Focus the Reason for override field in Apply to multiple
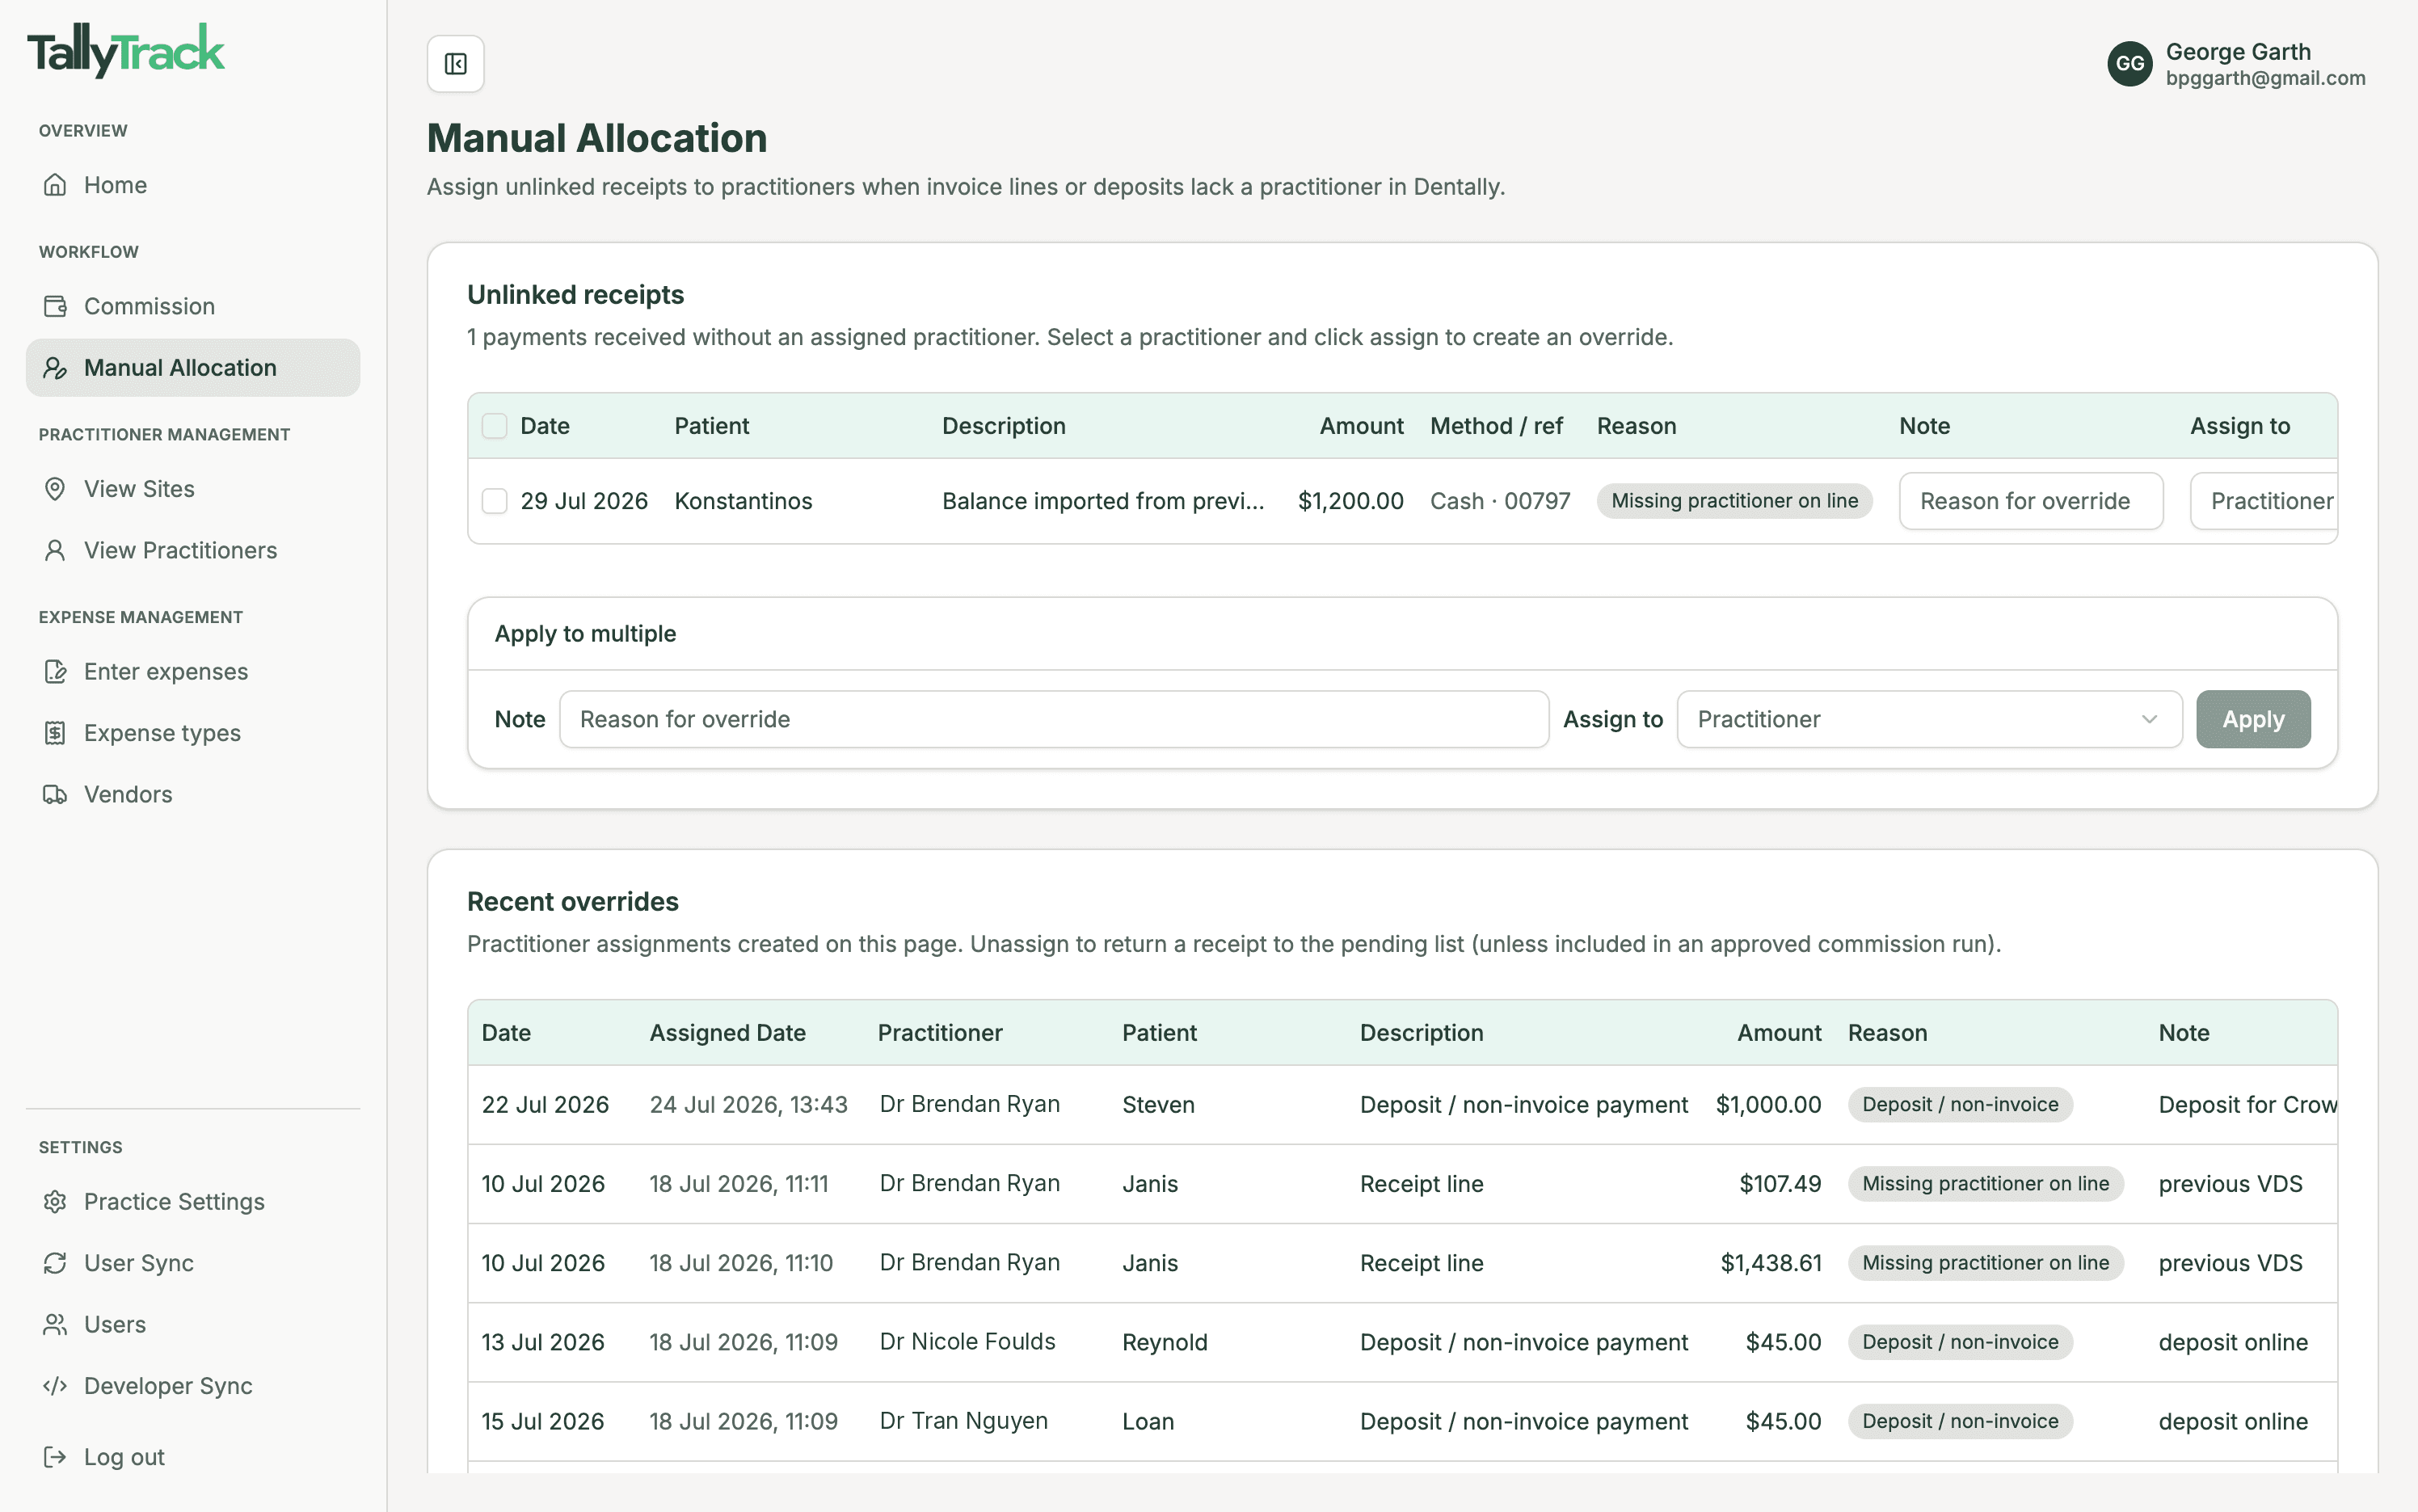 click(1054, 719)
